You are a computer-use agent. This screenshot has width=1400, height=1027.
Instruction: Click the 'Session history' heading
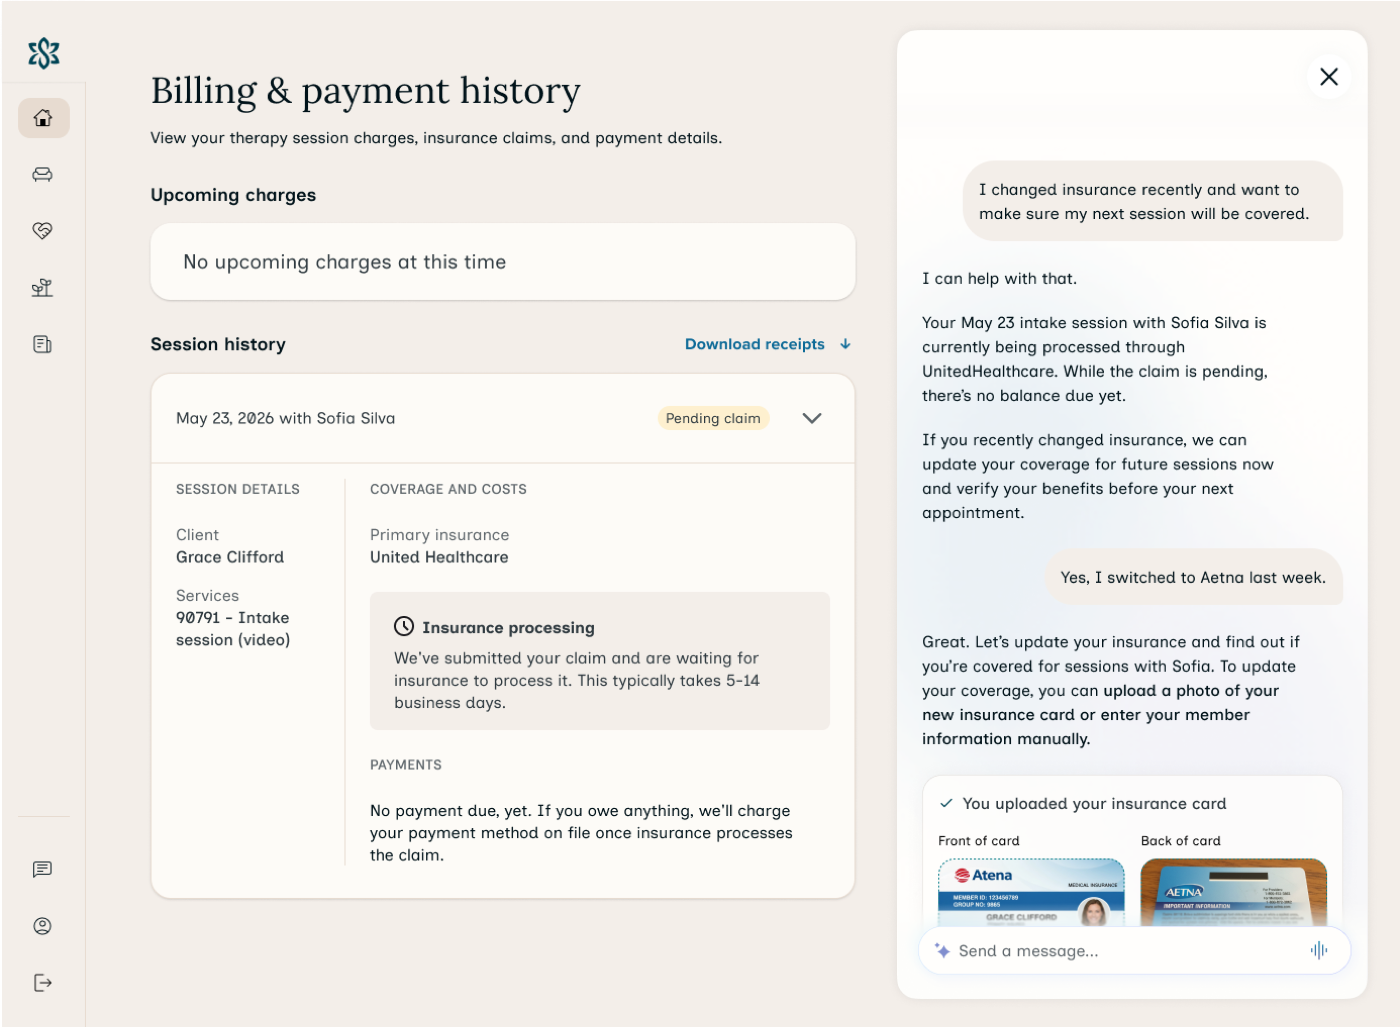218,344
